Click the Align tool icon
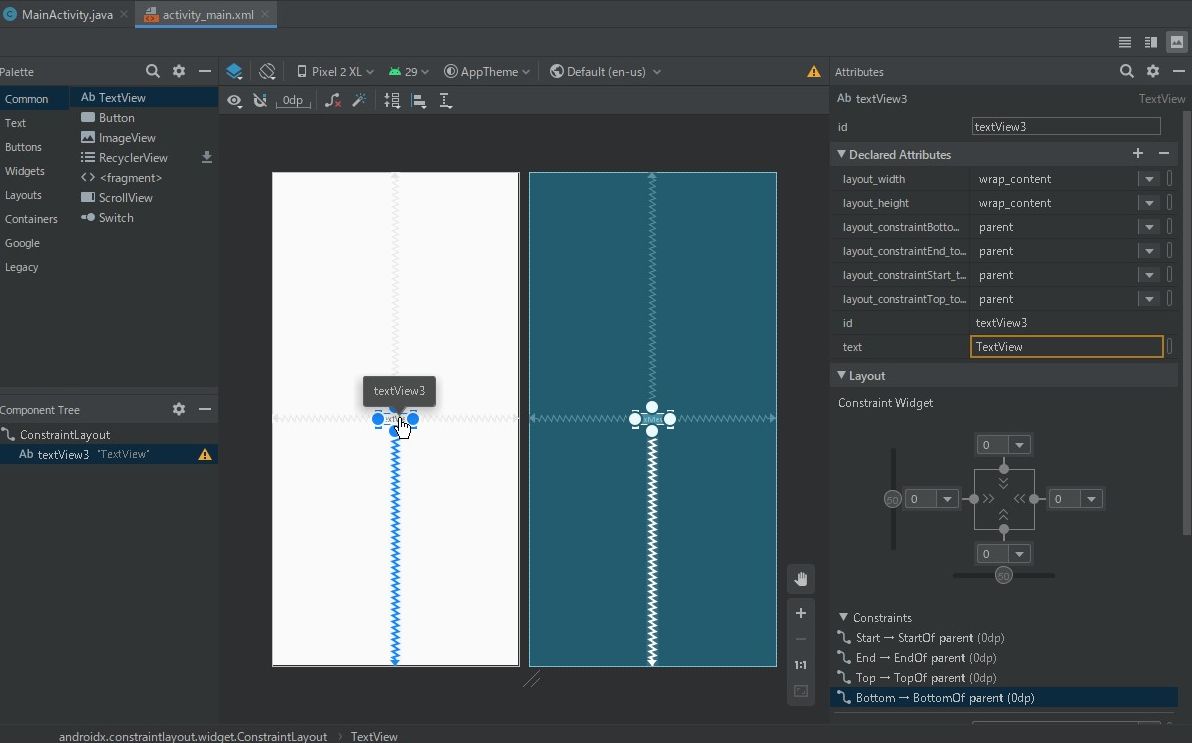1192x743 pixels. click(x=419, y=101)
